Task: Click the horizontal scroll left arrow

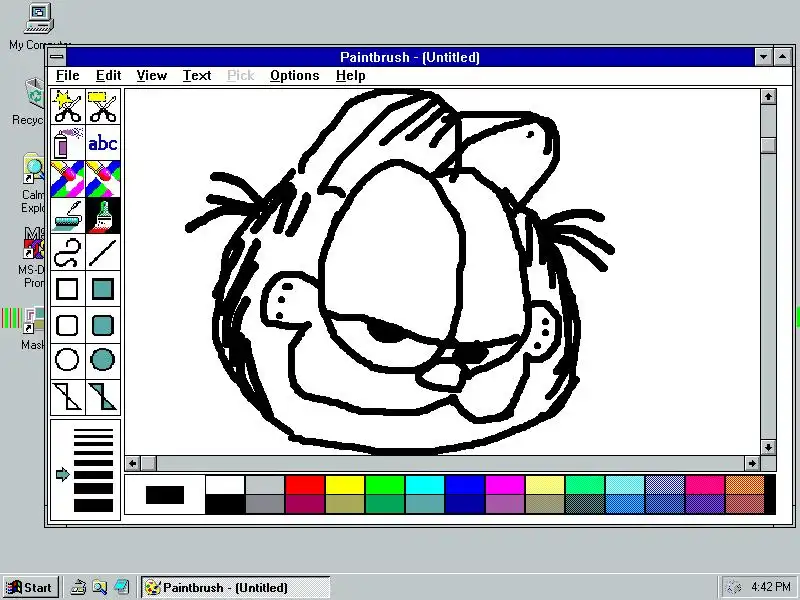Action: pos(133,463)
